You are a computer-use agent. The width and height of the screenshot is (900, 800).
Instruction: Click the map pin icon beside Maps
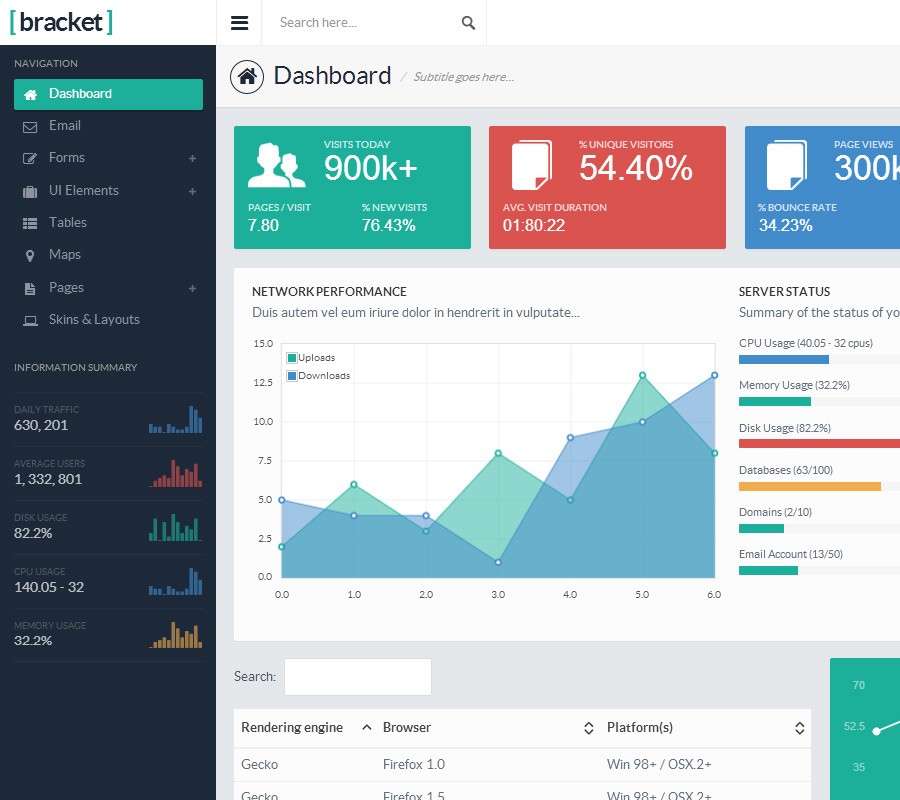[x=30, y=256]
